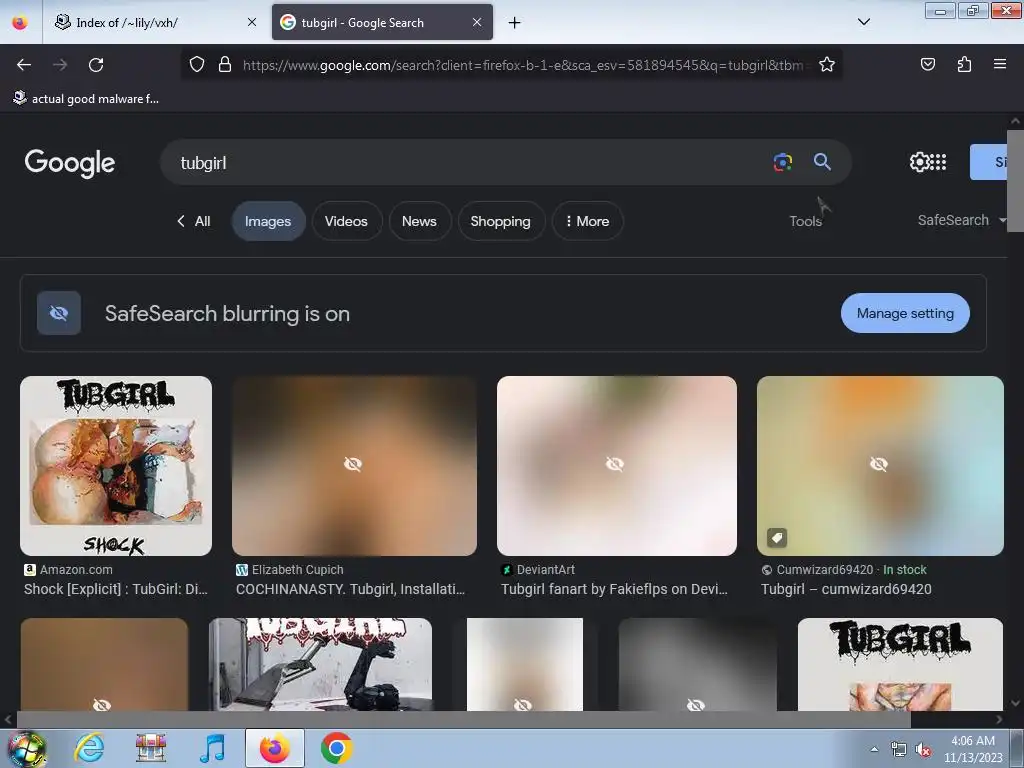1024x768 pixels.
Task: Open the muted volume tray icon
Action: click(923, 750)
